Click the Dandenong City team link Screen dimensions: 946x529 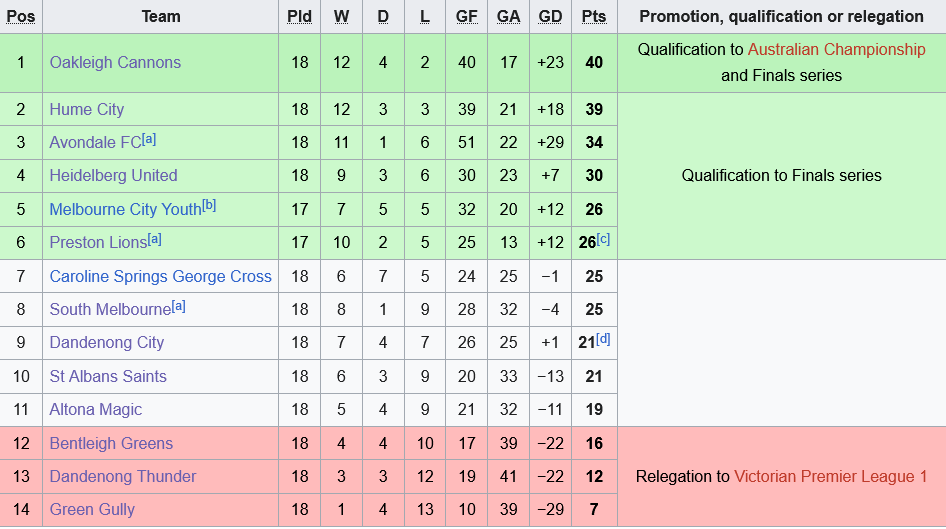tap(107, 343)
